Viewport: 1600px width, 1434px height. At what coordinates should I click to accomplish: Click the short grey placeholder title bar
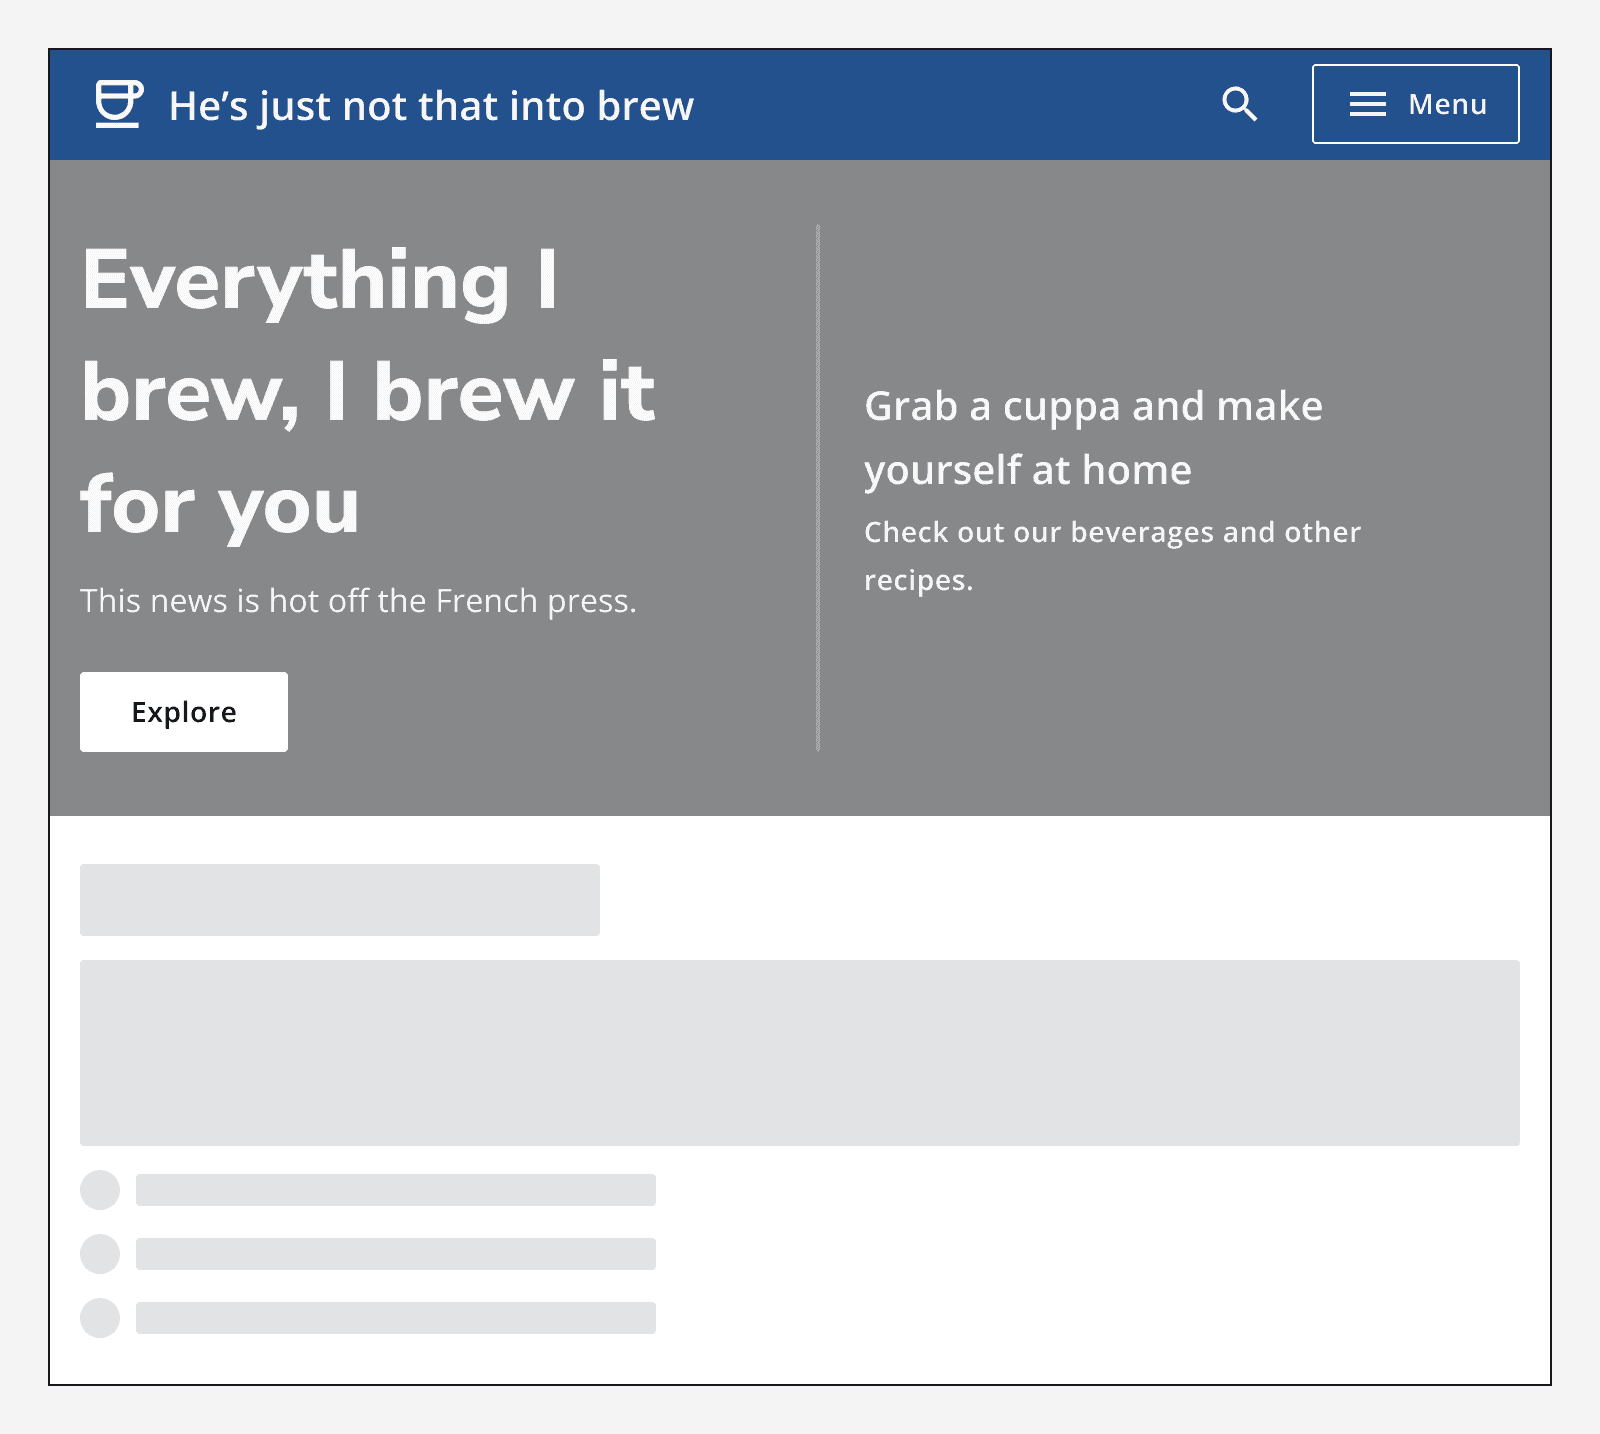click(x=340, y=900)
